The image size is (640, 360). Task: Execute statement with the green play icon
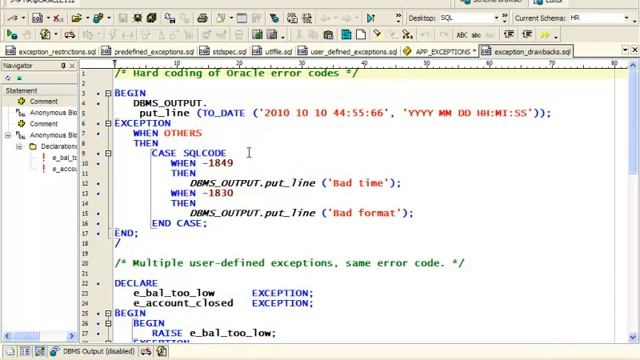click(x=12, y=35)
